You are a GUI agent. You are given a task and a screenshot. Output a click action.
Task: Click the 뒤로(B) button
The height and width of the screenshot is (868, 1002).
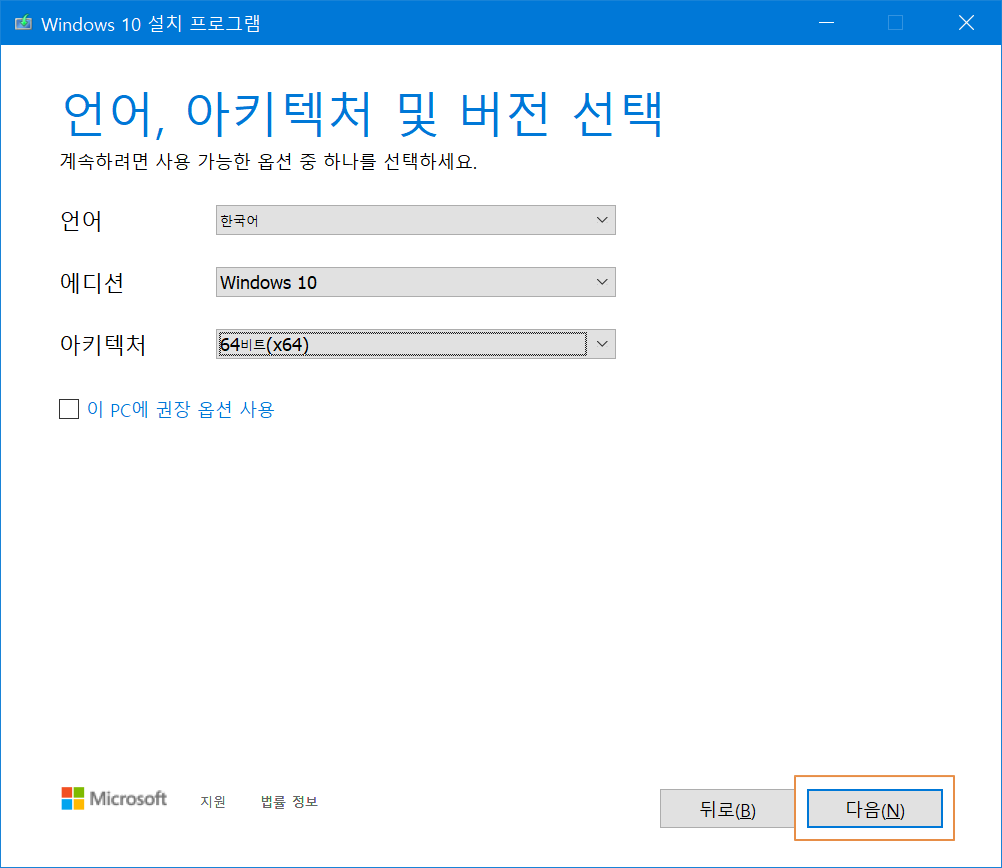tap(727, 809)
